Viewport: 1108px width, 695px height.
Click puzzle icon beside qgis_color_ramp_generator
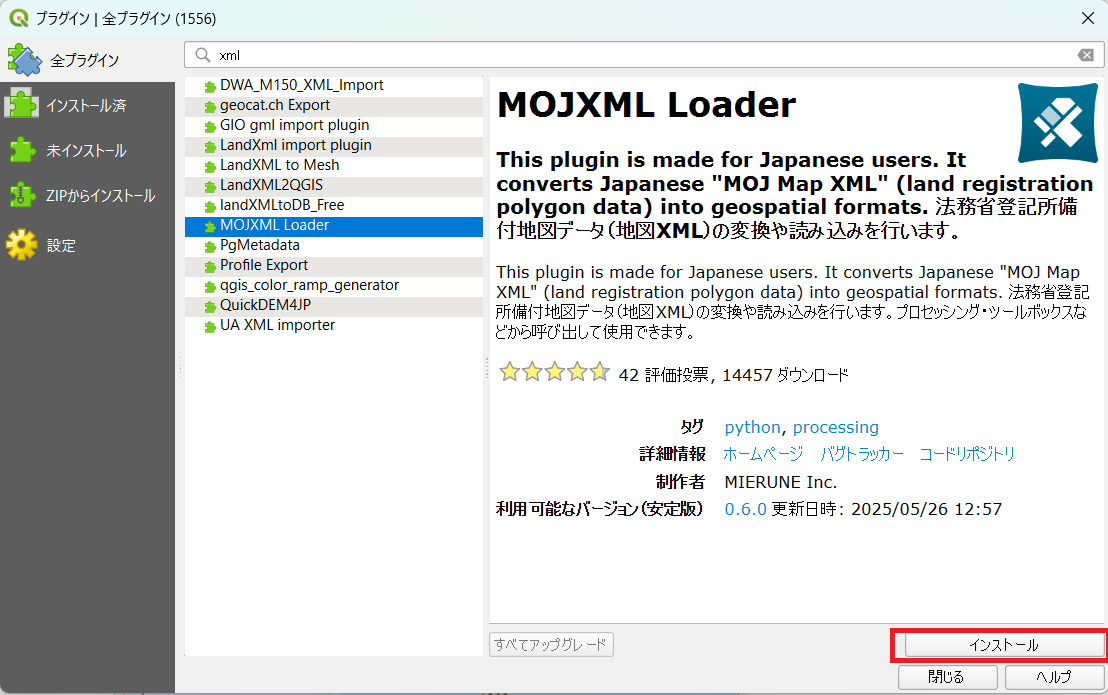coord(210,287)
